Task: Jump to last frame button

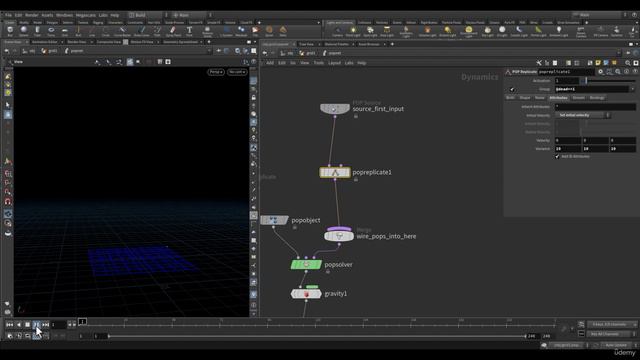Action: pos(46,324)
